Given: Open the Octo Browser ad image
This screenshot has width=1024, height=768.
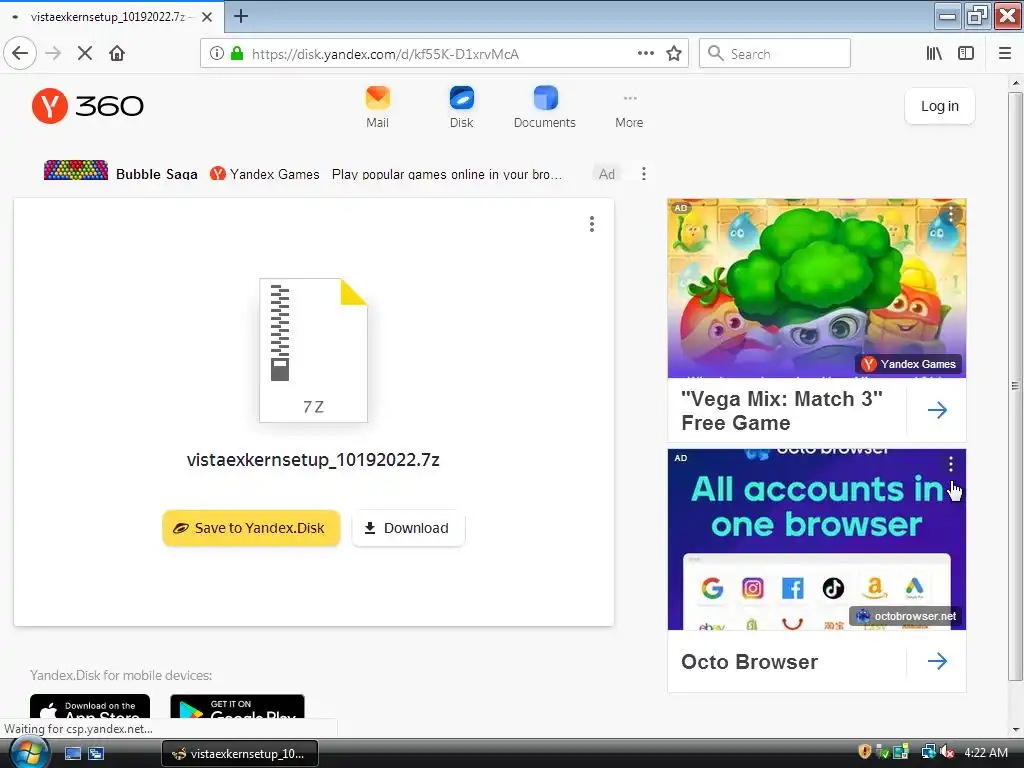Looking at the screenshot, I should click(x=816, y=539).
